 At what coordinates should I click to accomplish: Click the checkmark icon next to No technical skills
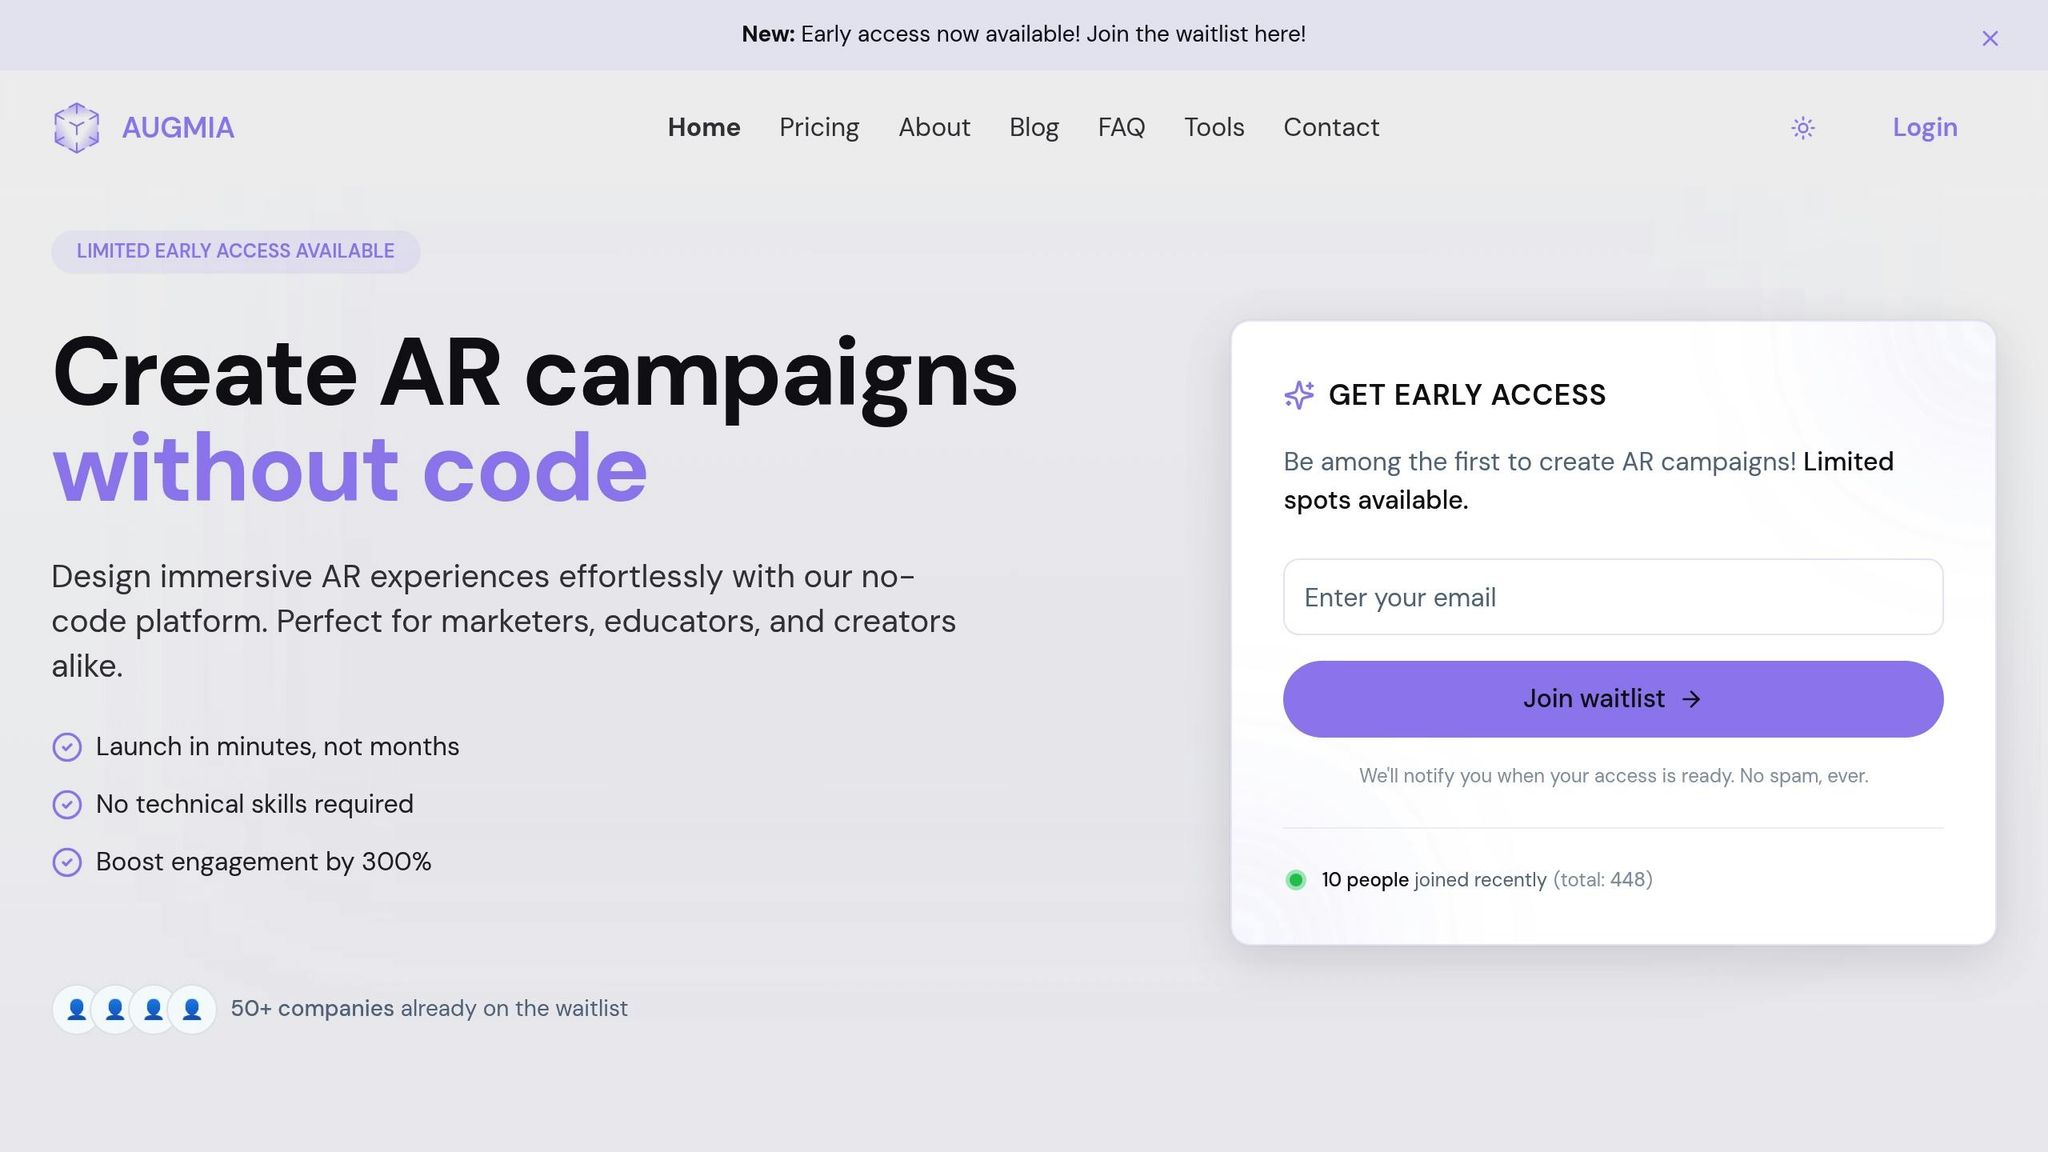(67, 805)
